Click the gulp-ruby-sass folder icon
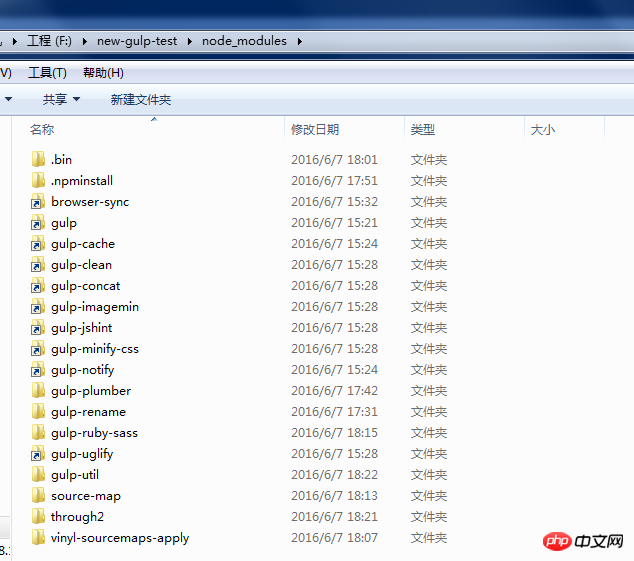Screen dimensions: 634x561 (38, 433)
